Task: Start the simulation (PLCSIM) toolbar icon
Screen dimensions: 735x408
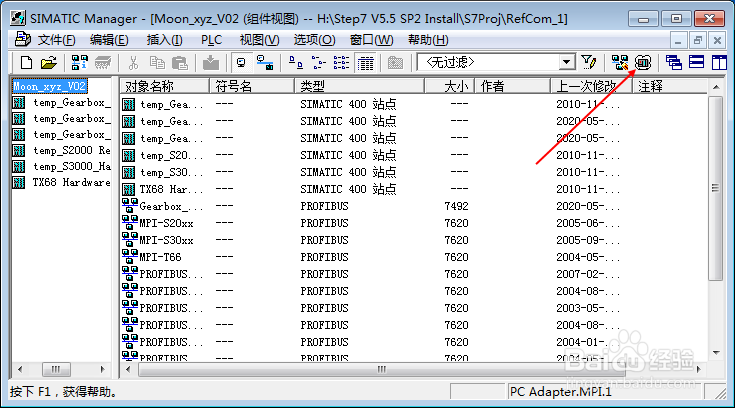Action: (643, 62)
